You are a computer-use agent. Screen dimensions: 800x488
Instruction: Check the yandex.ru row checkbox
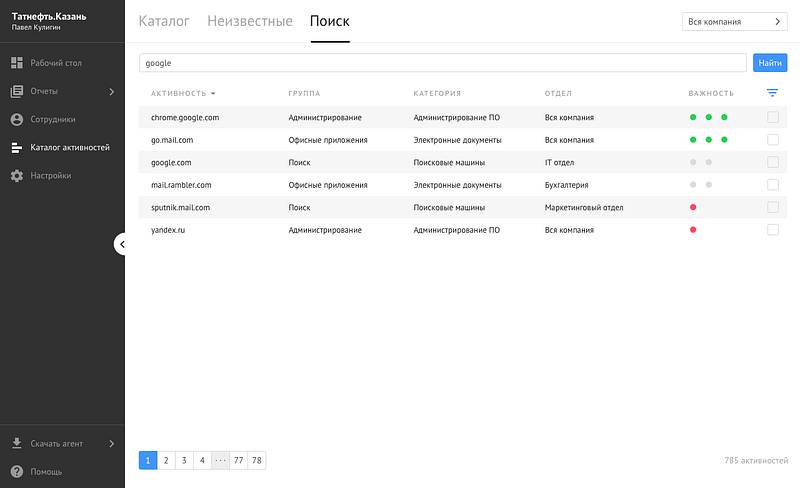(x=773, y=229)
